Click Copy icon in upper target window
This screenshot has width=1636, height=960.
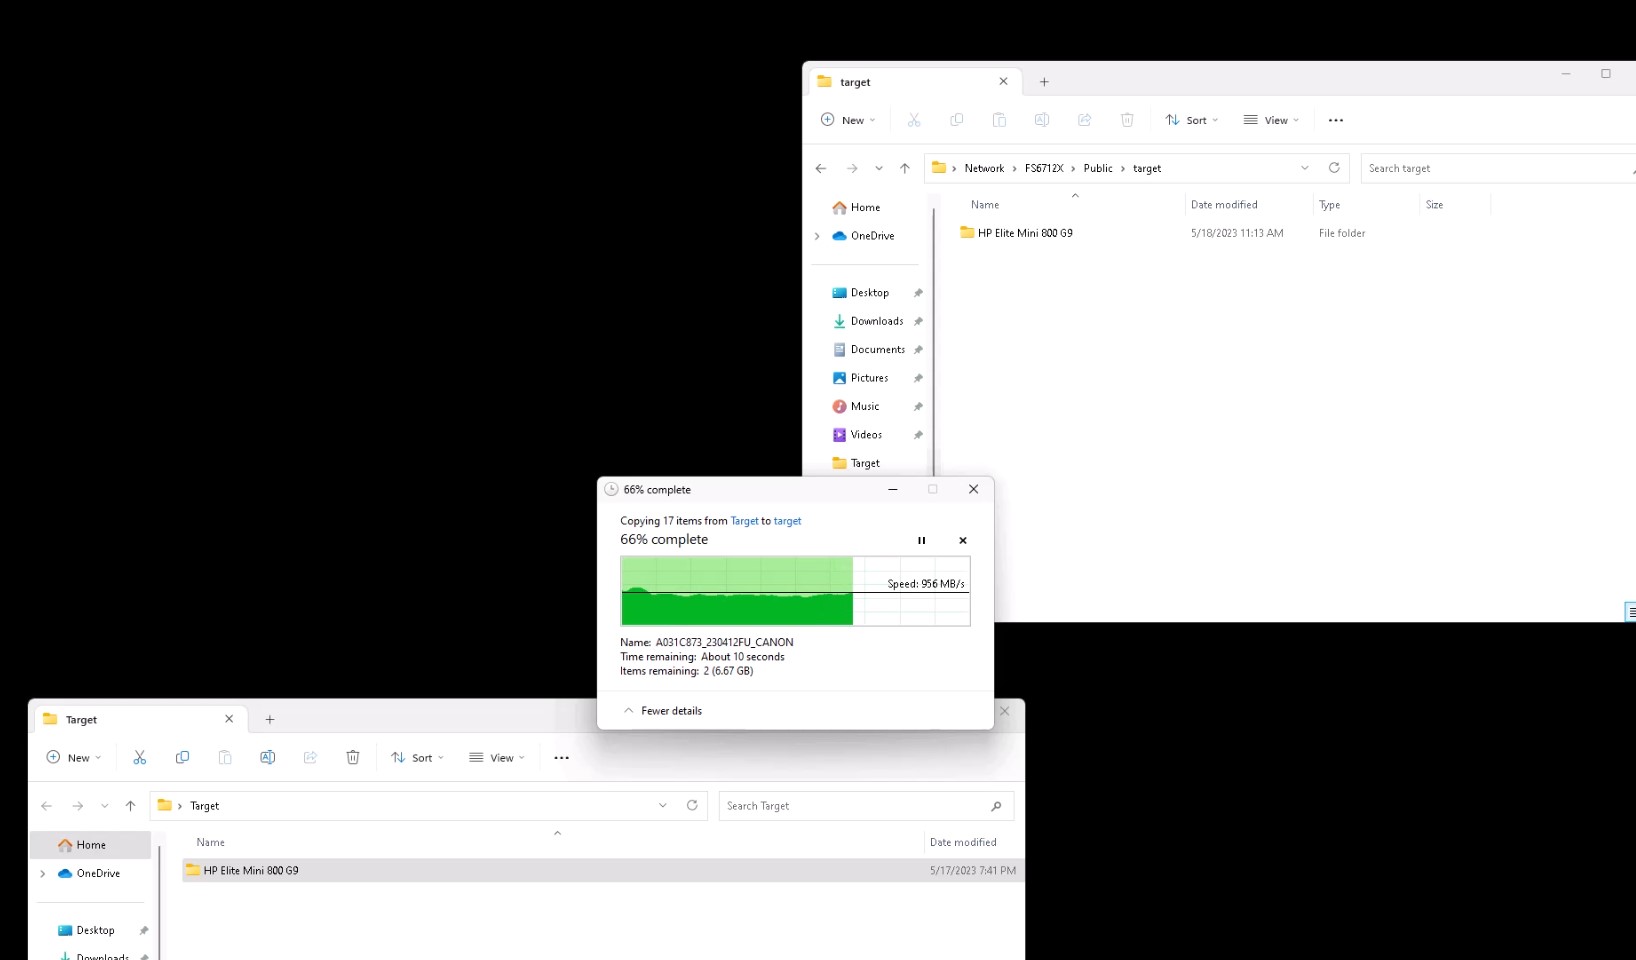tap(957, 120)
